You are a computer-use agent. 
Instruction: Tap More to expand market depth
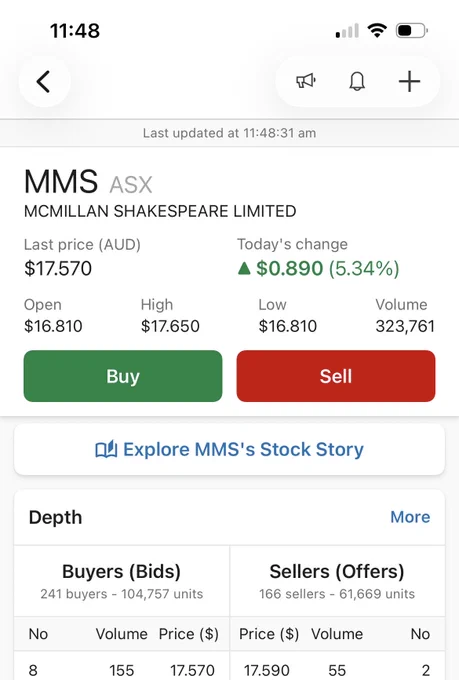pyautogui.click(x=410, y=517)
